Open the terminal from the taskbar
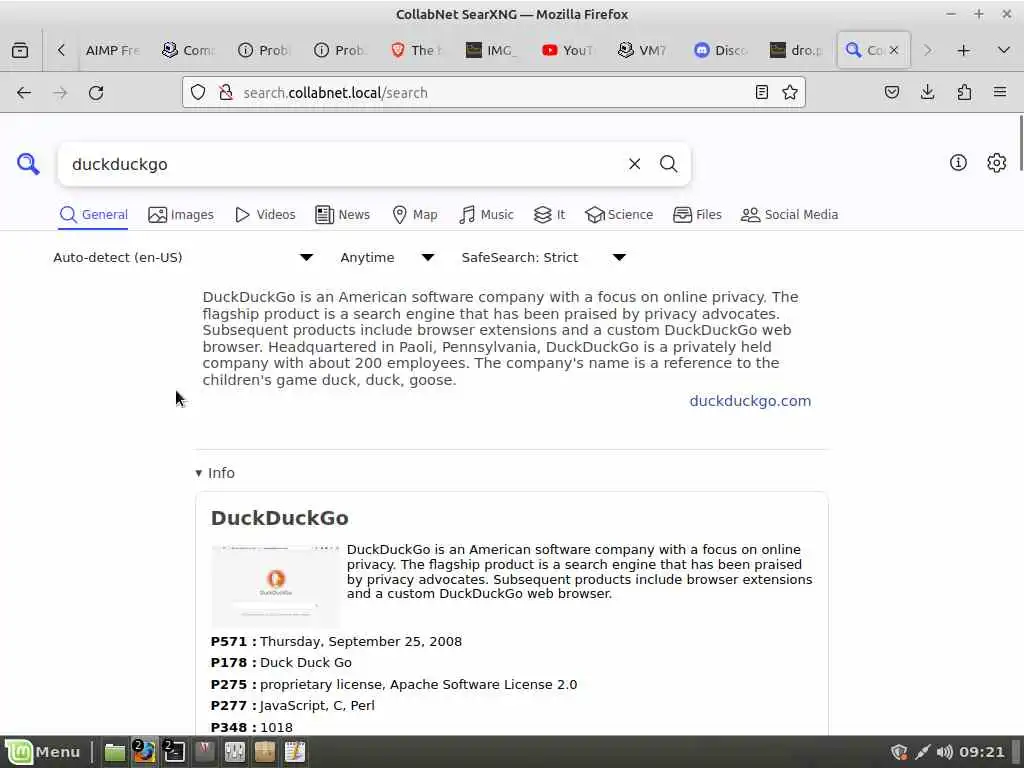The width and height of the screenshot is (1024, 768). 174,752
